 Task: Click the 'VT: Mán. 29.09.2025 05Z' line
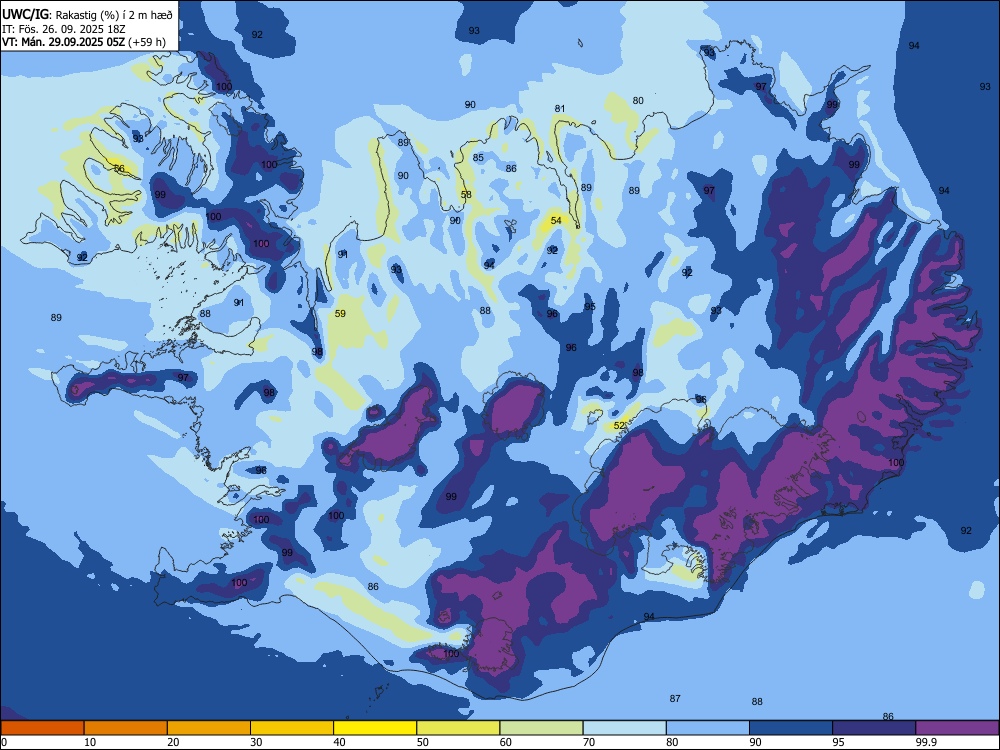tap(84, 42)
